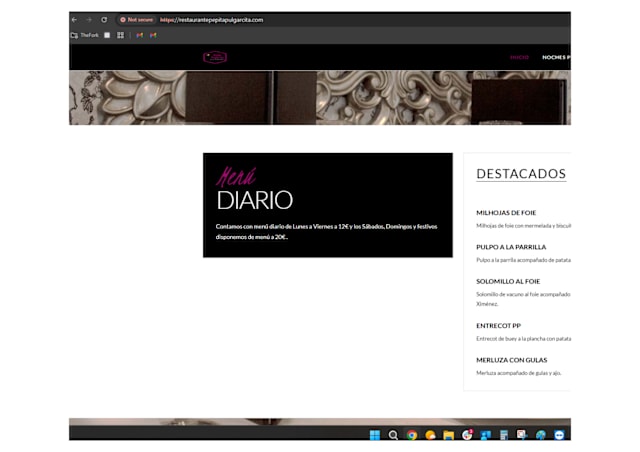Click the taskbar search magnifier
The width and height of the screenshot is (640, 452).
point(393,435)
